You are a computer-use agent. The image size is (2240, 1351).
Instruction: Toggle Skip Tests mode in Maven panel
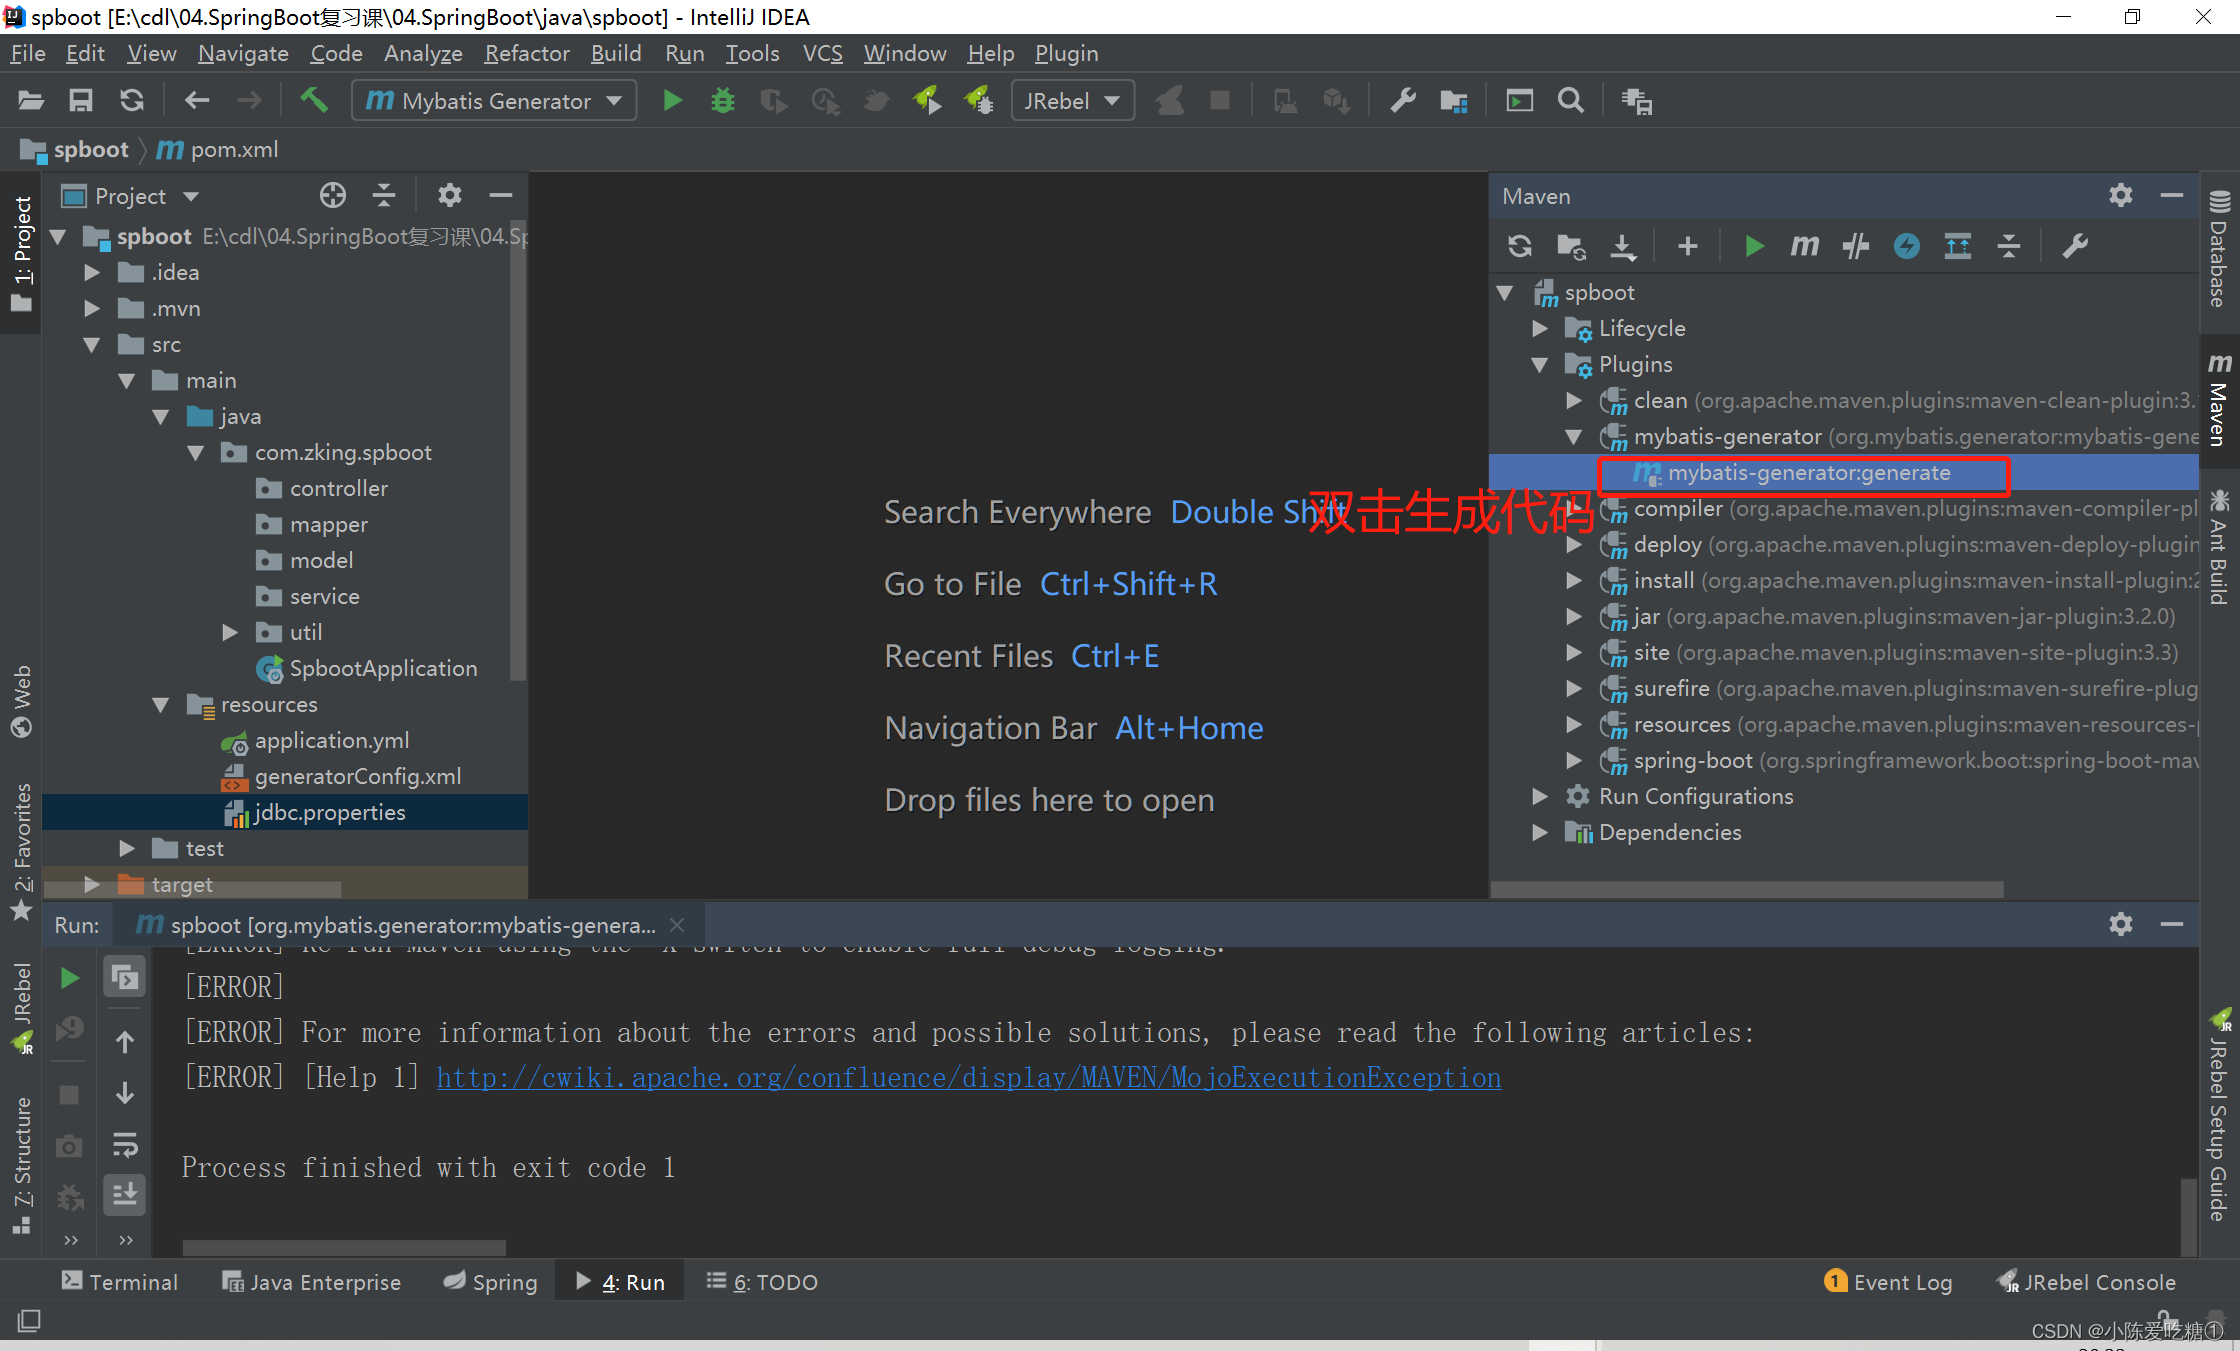[x=1856, y=246]
